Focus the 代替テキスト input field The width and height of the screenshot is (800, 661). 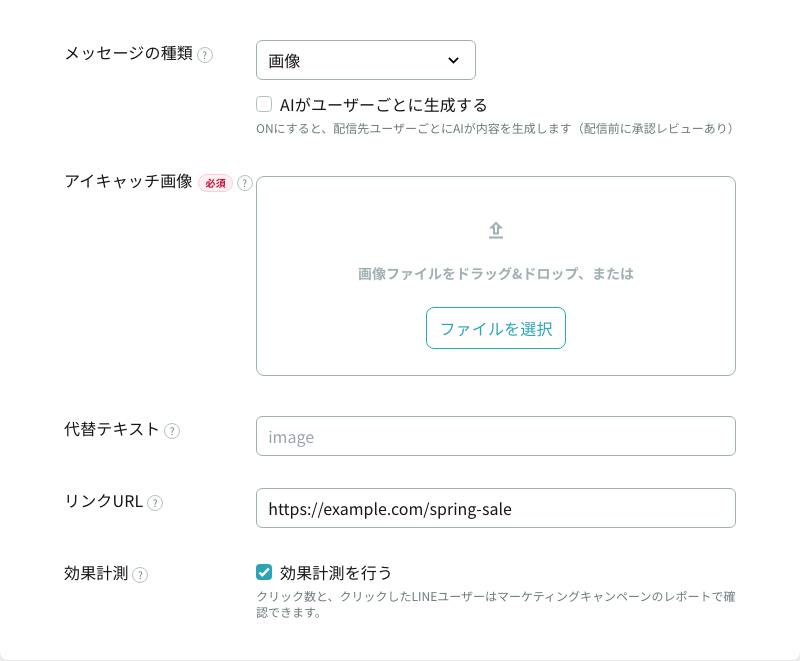click(x=496, y=436)
